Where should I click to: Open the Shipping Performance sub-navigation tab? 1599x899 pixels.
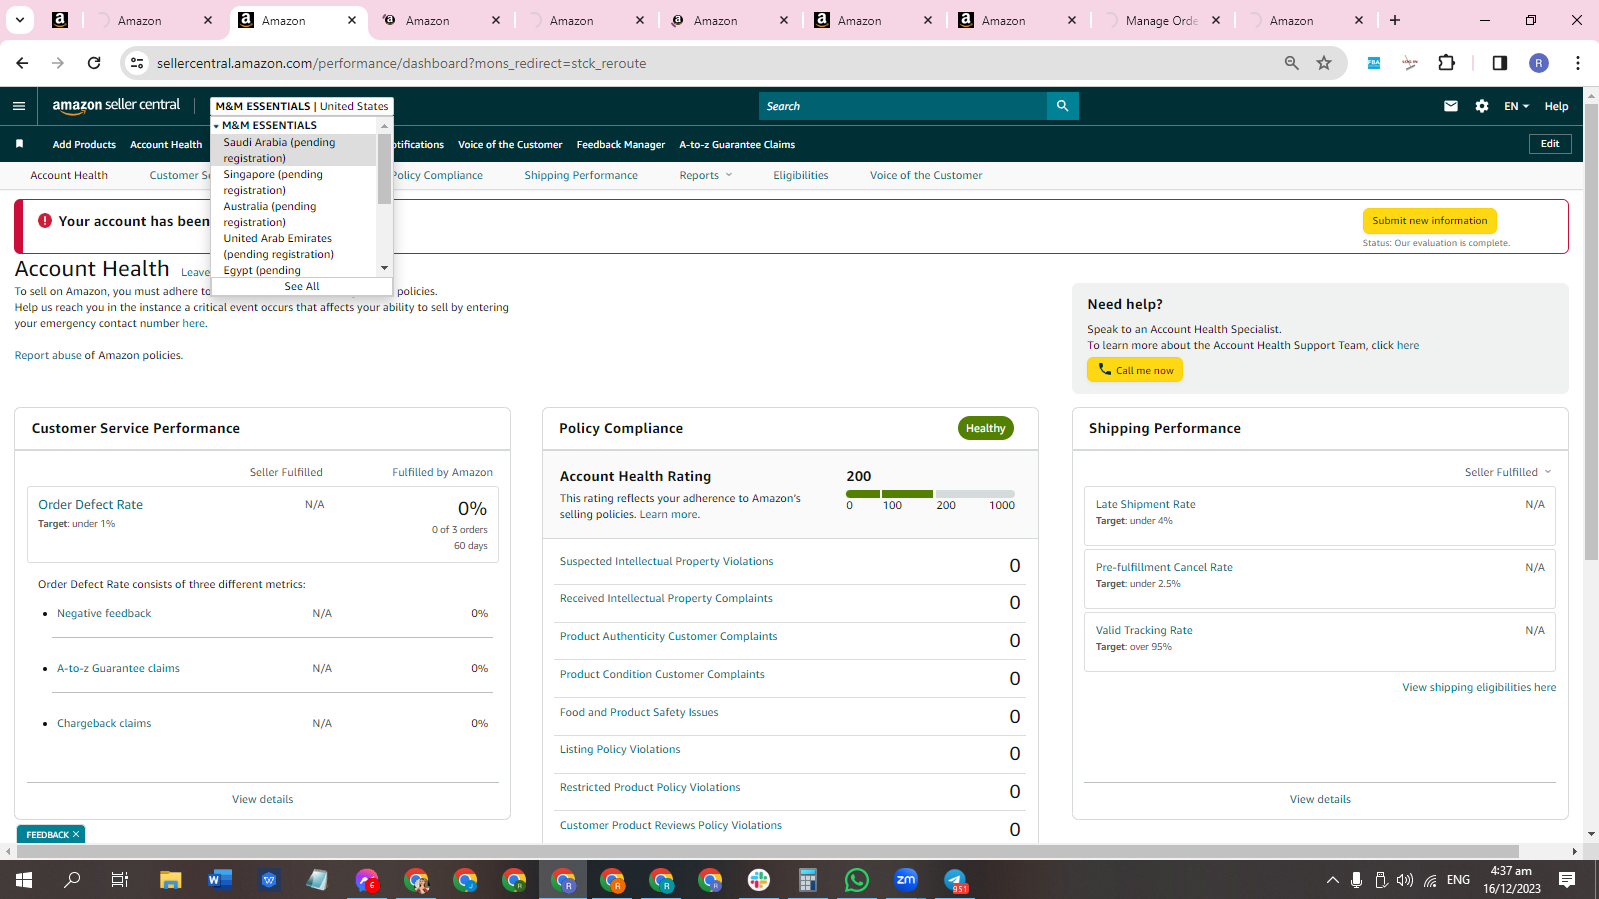pyautogui.click(x=581, y=175)
